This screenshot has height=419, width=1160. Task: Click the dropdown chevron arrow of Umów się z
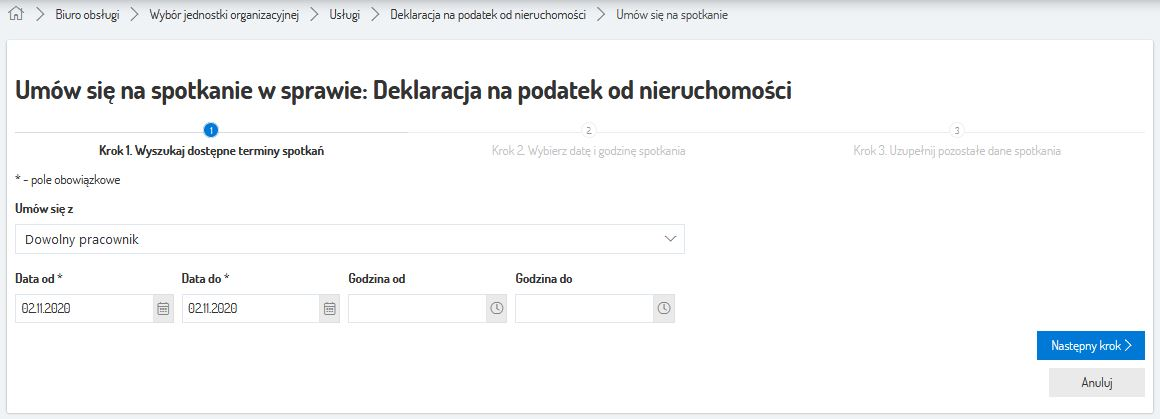pyautogui.click(x=670, y=239)
